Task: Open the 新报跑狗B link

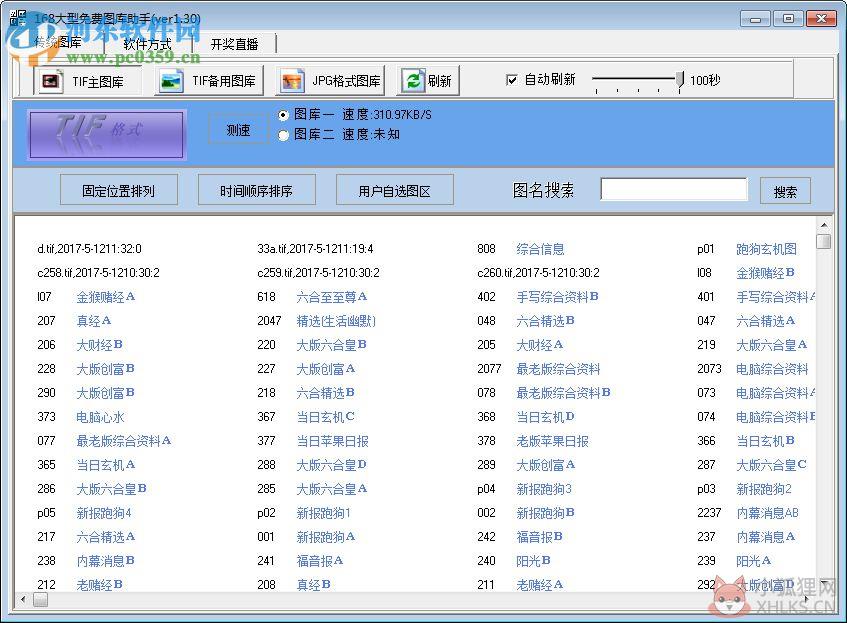Action: 546,513
